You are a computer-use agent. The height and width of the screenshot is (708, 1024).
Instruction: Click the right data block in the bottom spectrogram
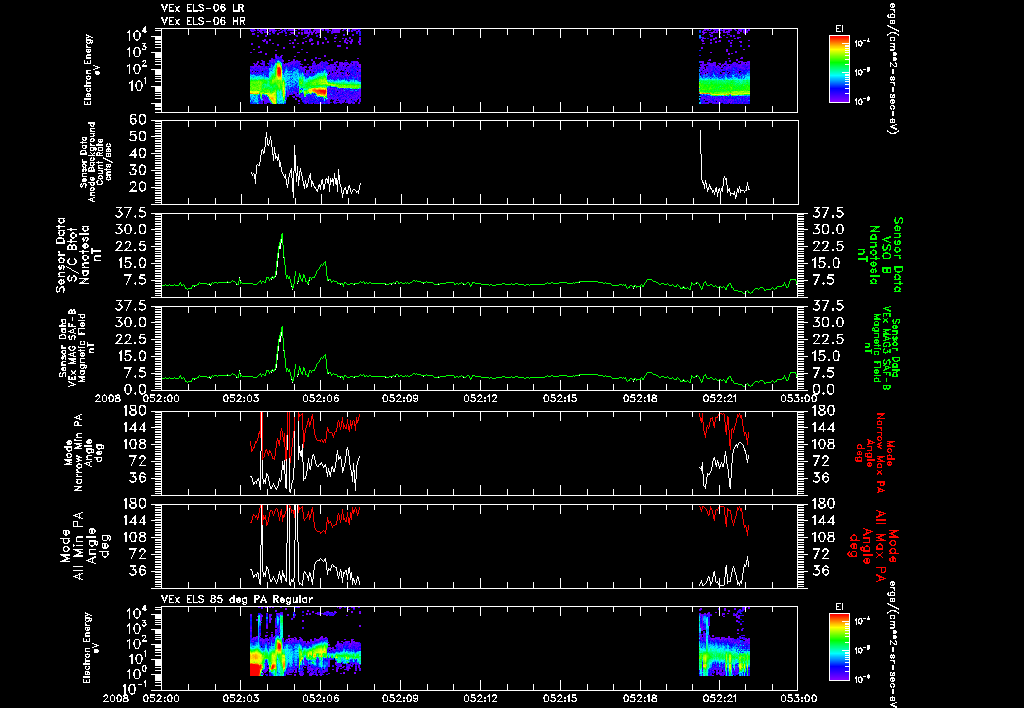724,642
